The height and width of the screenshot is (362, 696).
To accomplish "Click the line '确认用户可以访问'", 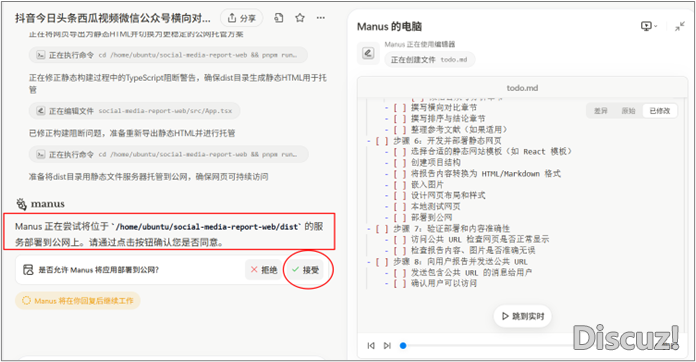I will click(x=444, y=283).
